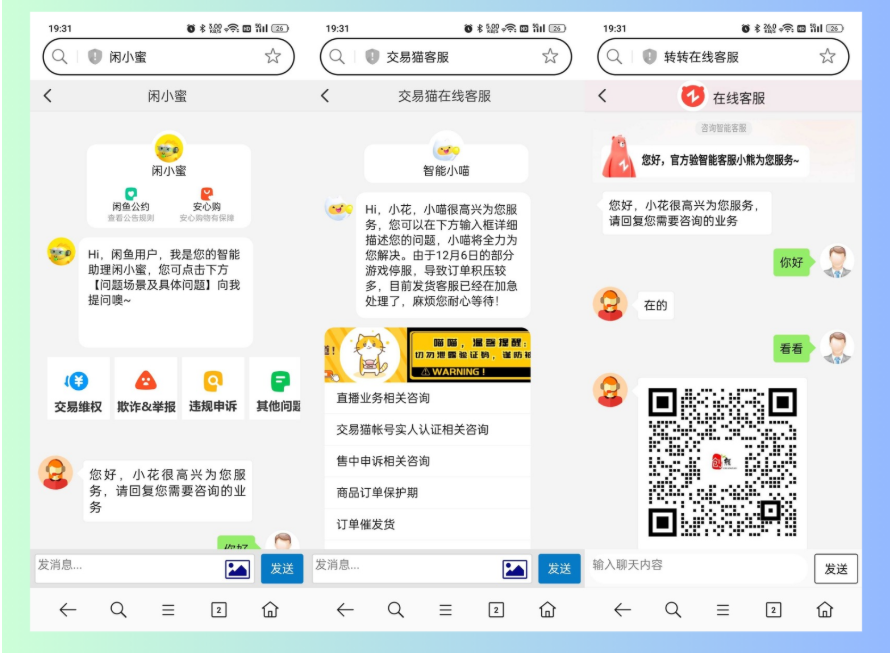Go back from the 交易猫在线客服 page
This screenshot has height=653, width=890.
324,96
